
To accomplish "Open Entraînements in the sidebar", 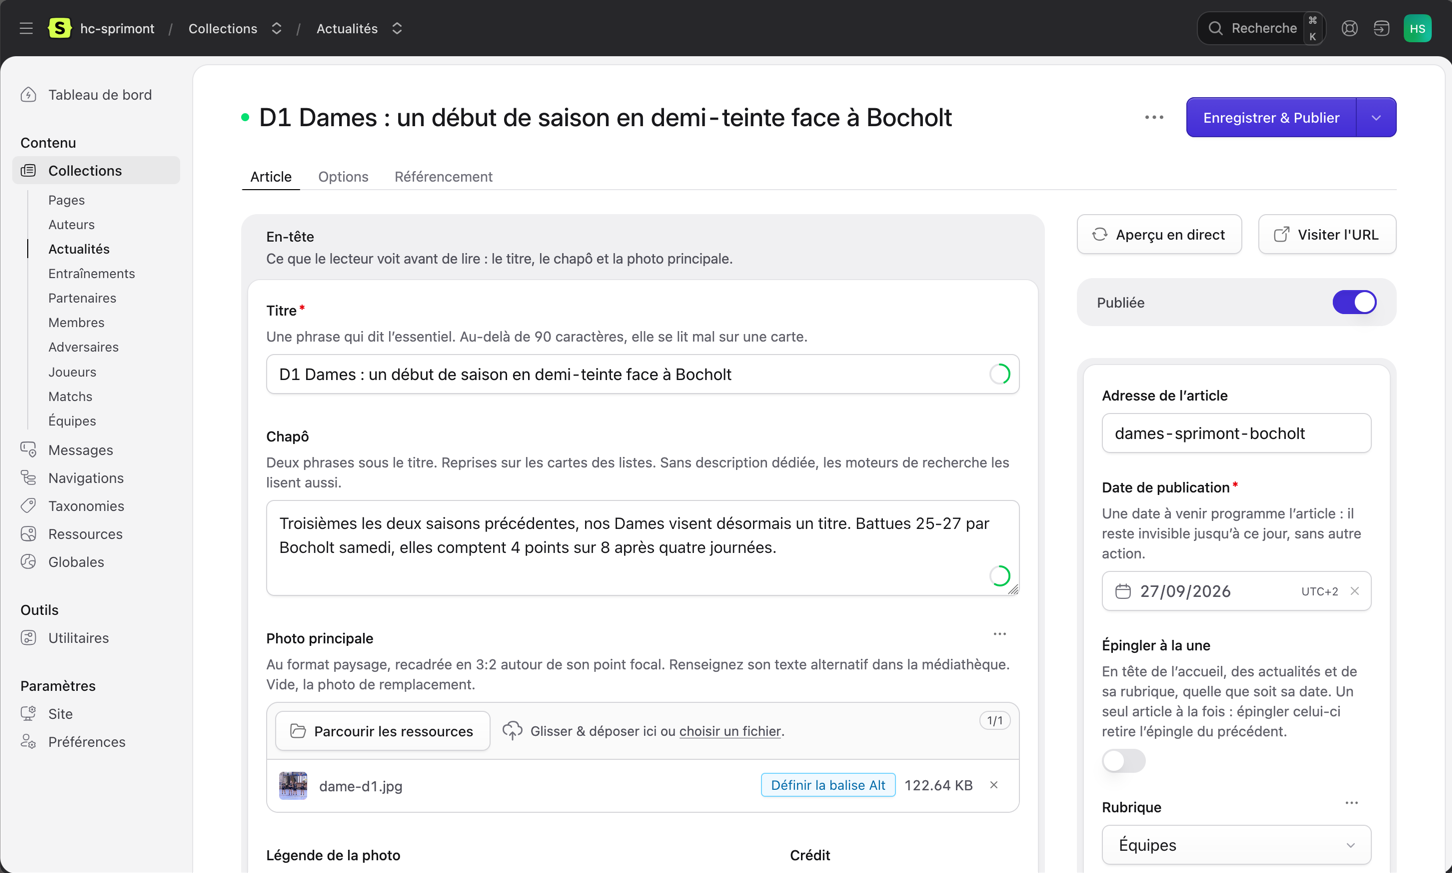I will [x=91, y=274].
